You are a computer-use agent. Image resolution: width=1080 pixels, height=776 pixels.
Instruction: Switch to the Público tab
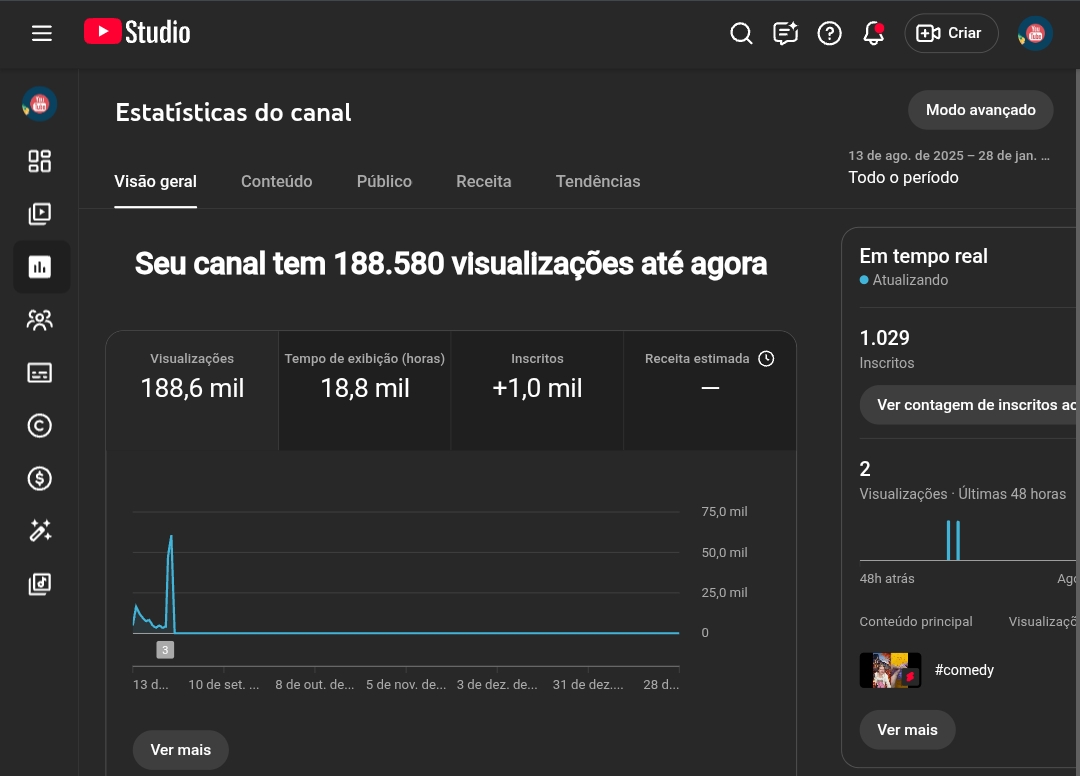click(384, 181)
